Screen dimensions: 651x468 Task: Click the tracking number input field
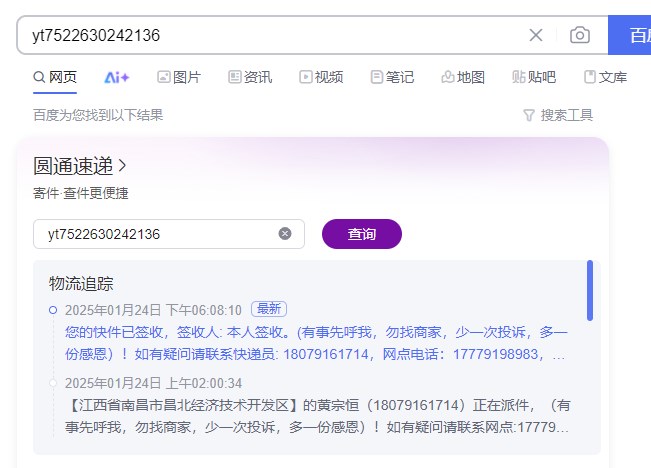pyautogui.click(x=169, y=234)
